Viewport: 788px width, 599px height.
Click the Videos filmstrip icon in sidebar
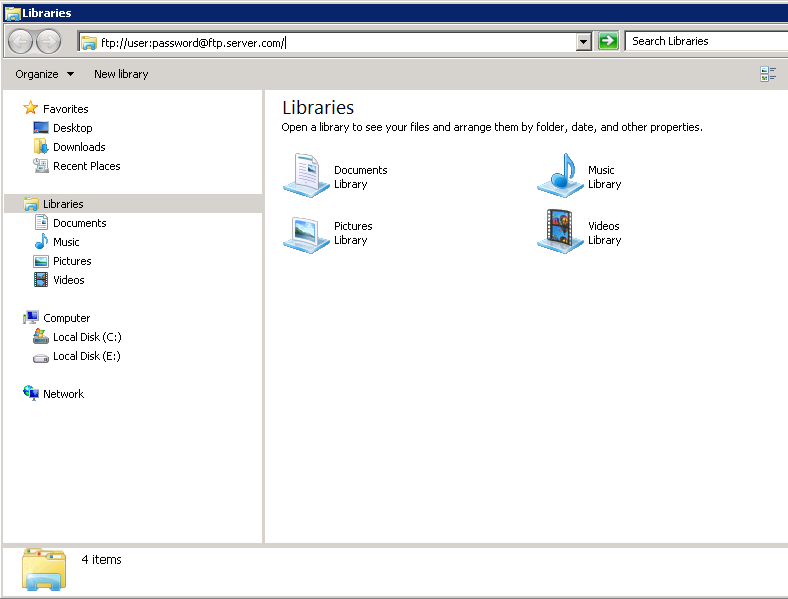tap(41, 280)
